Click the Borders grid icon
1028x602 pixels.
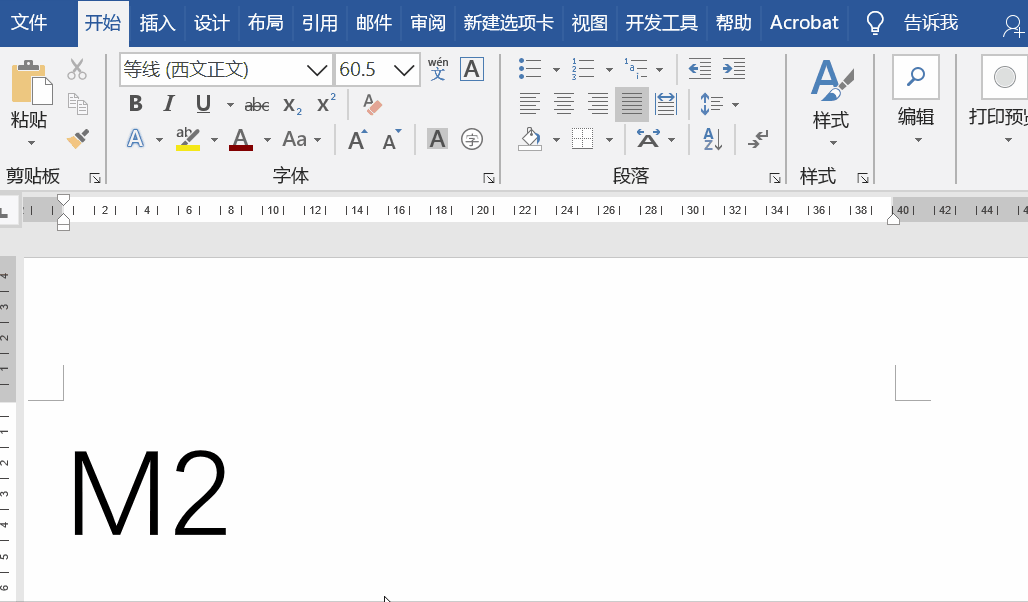coord(582,139)
